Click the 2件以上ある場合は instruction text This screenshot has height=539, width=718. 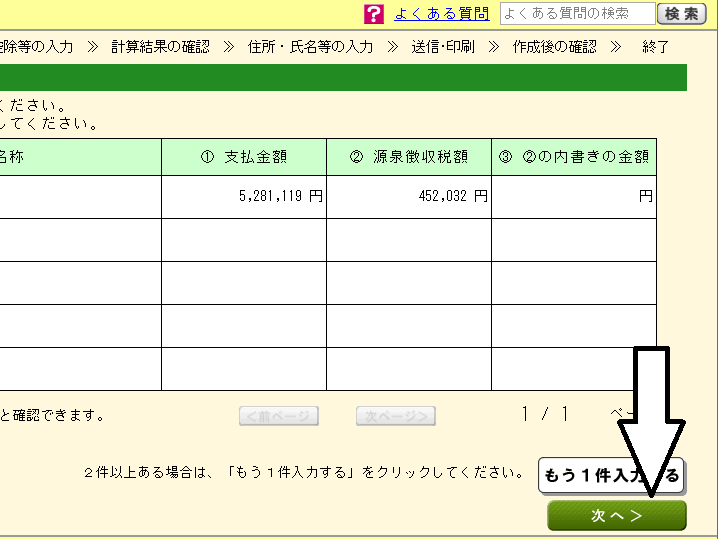[x=304, y=473]
